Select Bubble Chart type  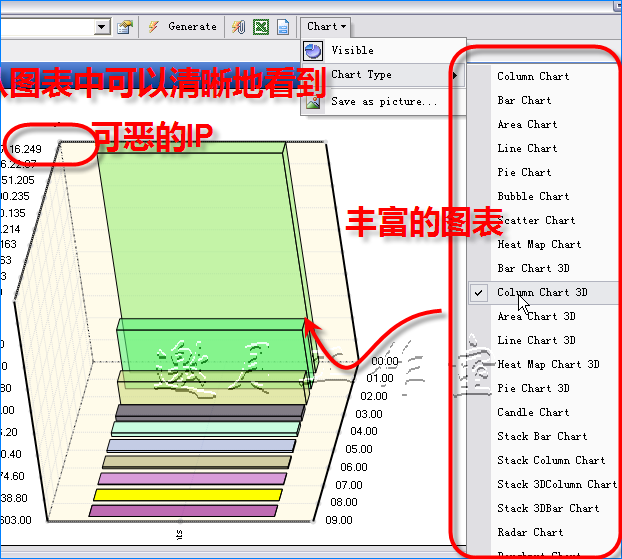pyautogui.click(x=533, y=196)
